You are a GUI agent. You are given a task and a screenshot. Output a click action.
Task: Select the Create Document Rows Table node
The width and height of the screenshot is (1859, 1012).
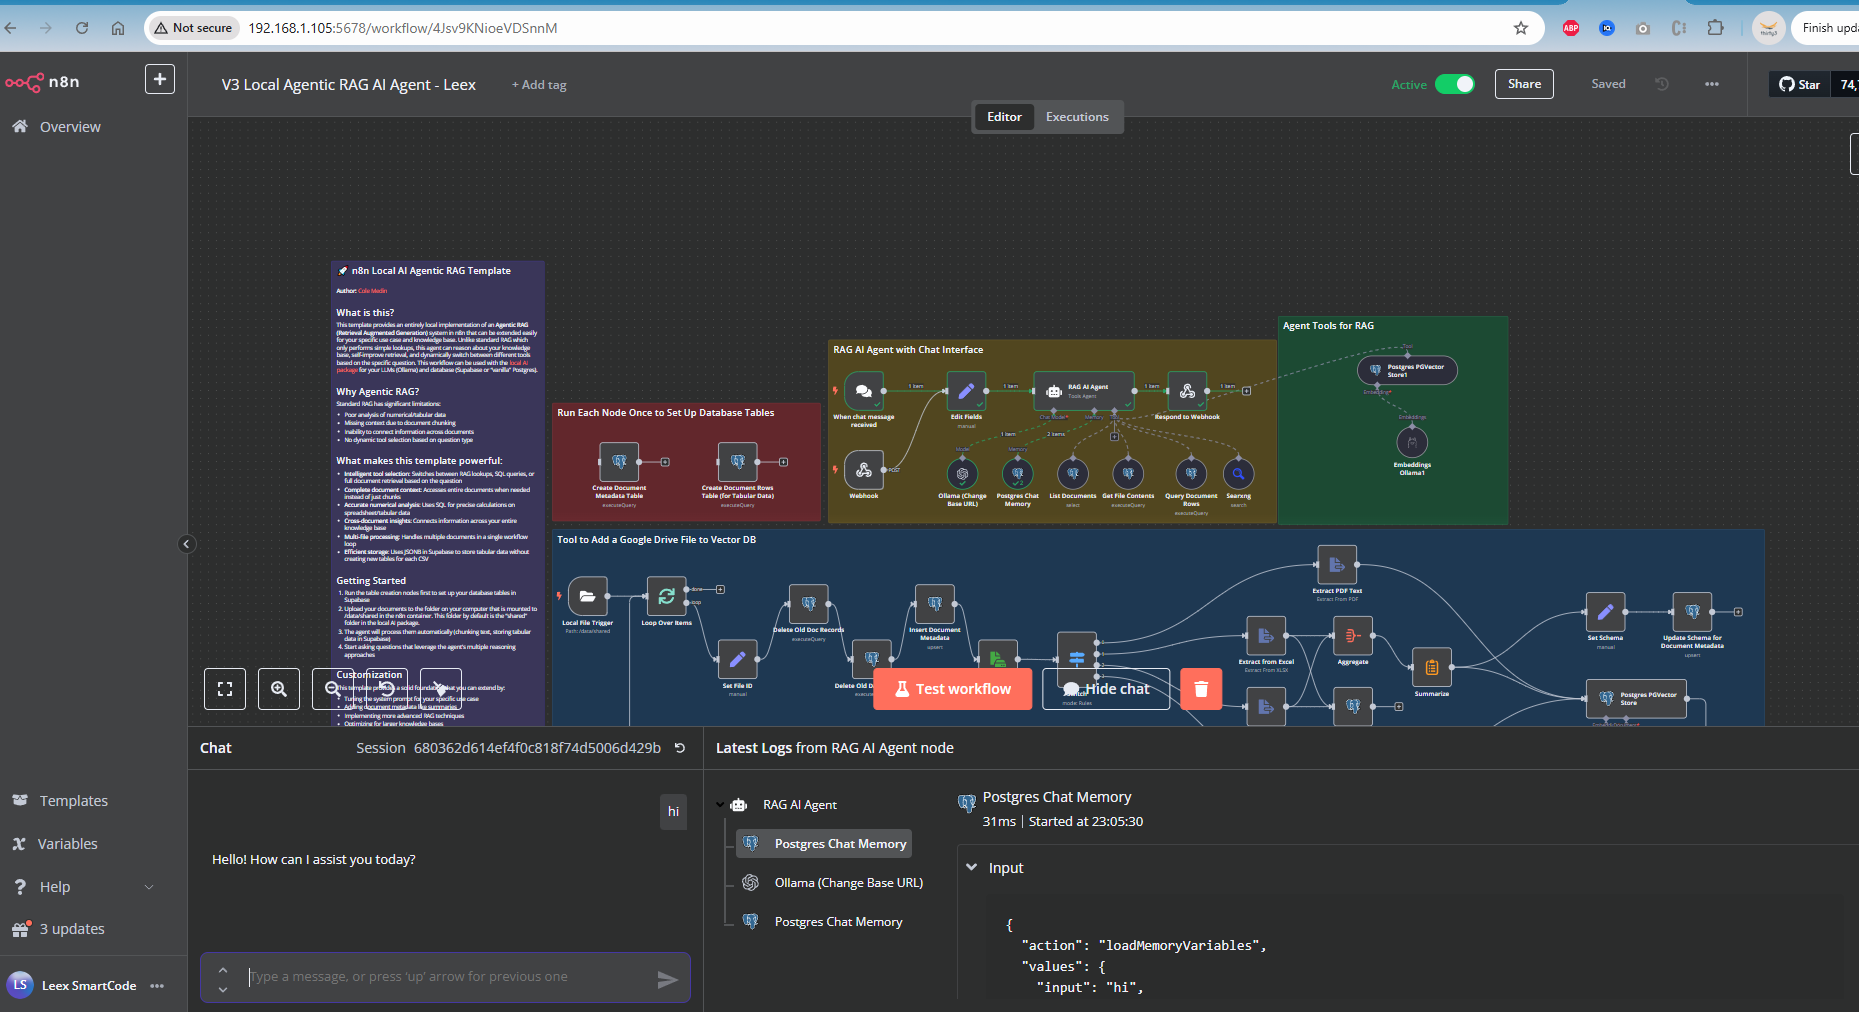point(737,462)
